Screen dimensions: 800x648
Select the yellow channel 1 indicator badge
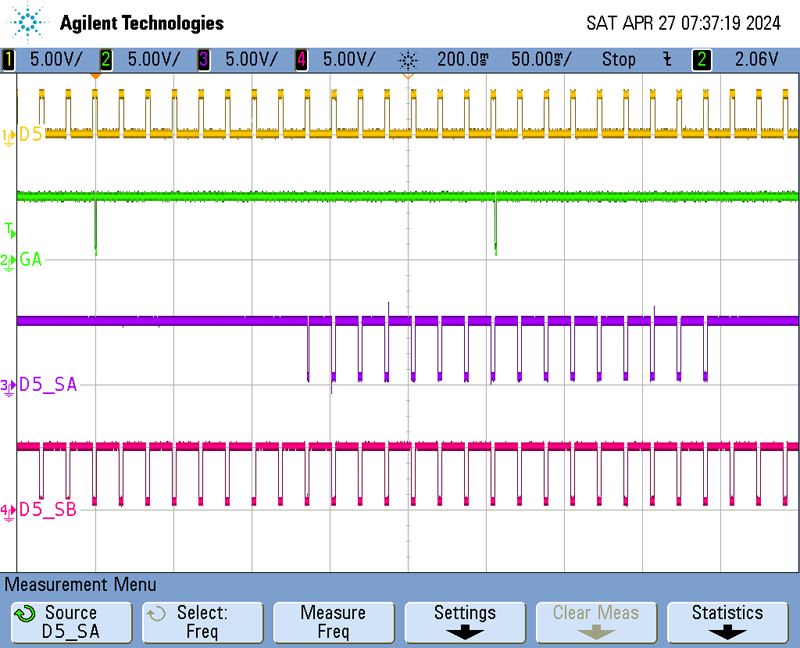pyautogui.click(x=9, y=59)
